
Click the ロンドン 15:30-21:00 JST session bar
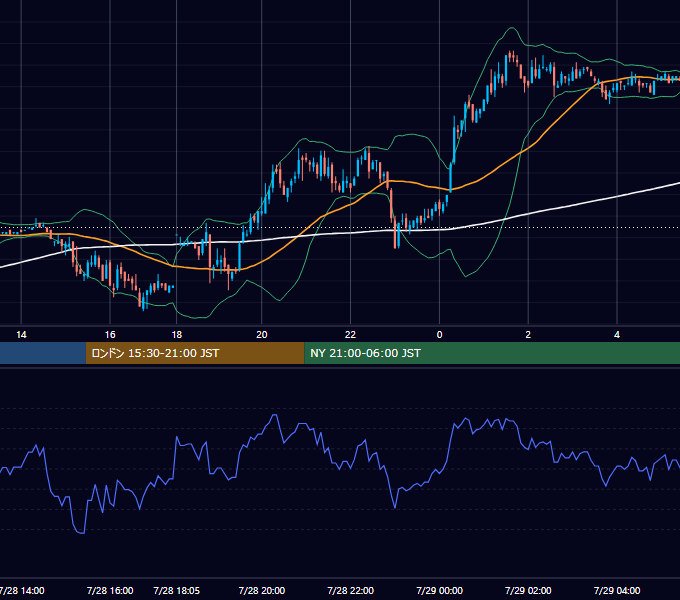click(195, 353)
